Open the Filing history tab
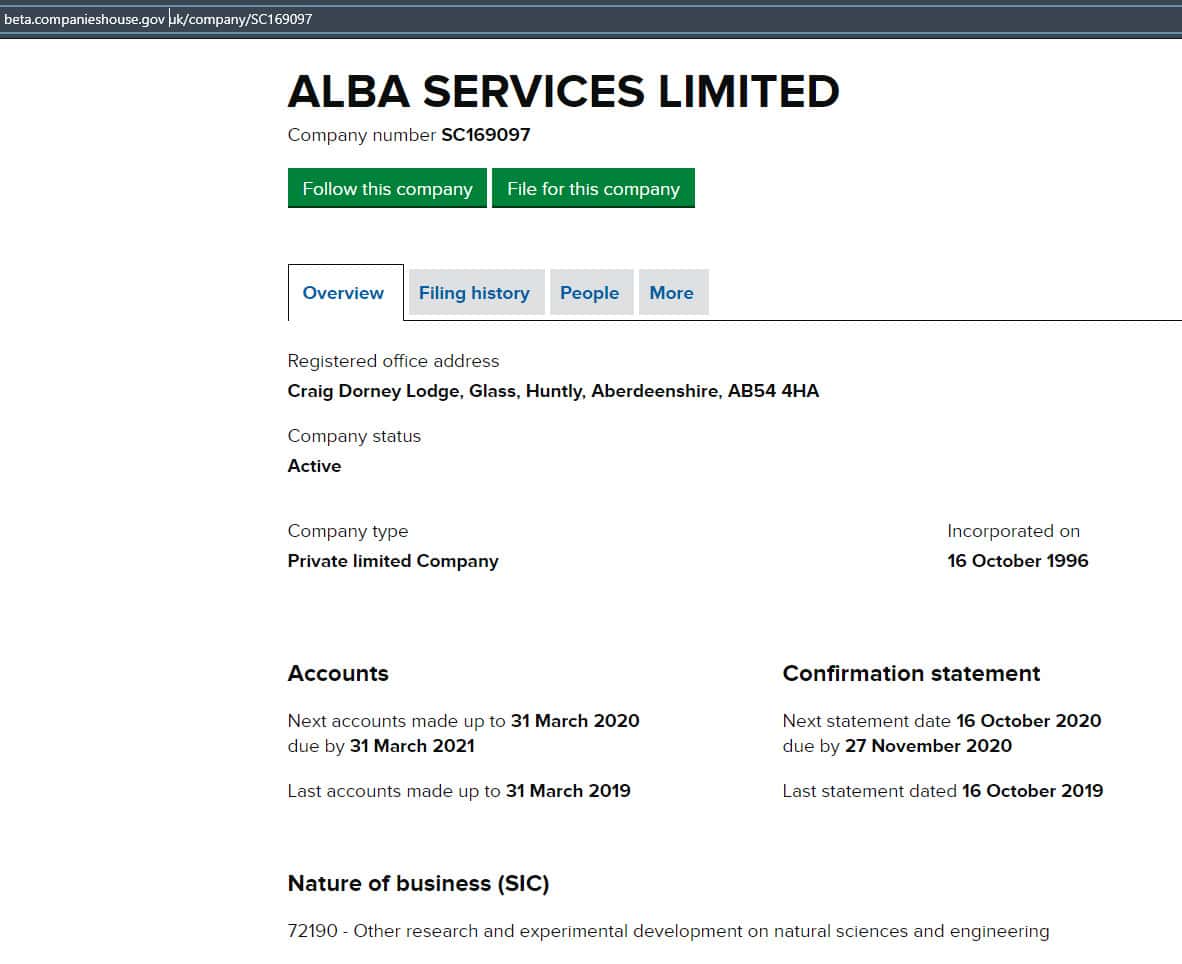Viewport: 1182px width, 964px height. pos(474,293)
